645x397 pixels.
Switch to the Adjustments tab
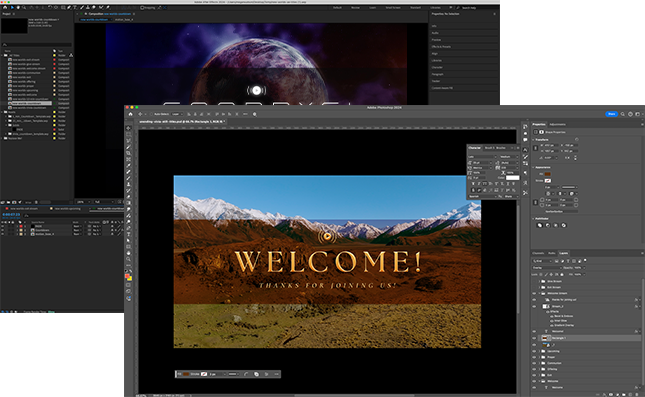(x=557, y=124)
